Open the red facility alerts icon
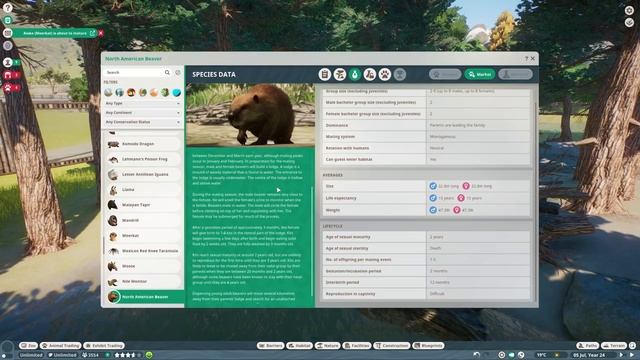Screen dimensions: 640x360 [x=8, y=75]
